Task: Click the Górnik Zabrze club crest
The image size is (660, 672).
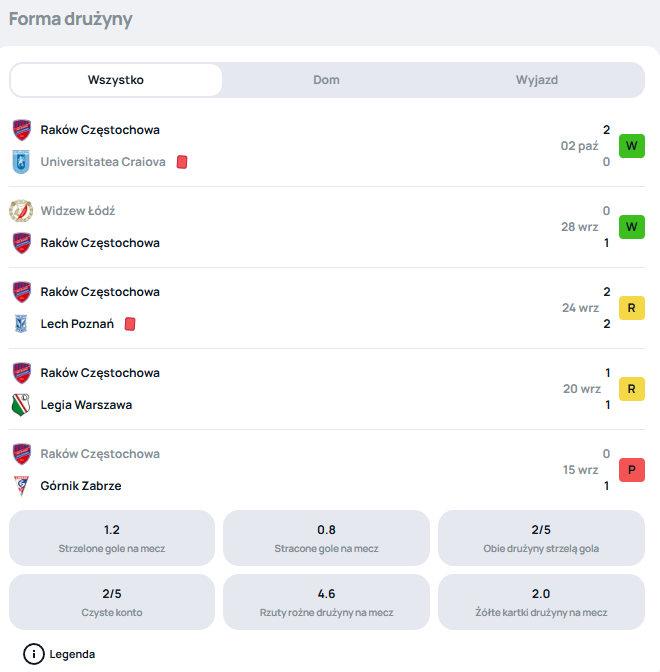Action: (21, 486)
